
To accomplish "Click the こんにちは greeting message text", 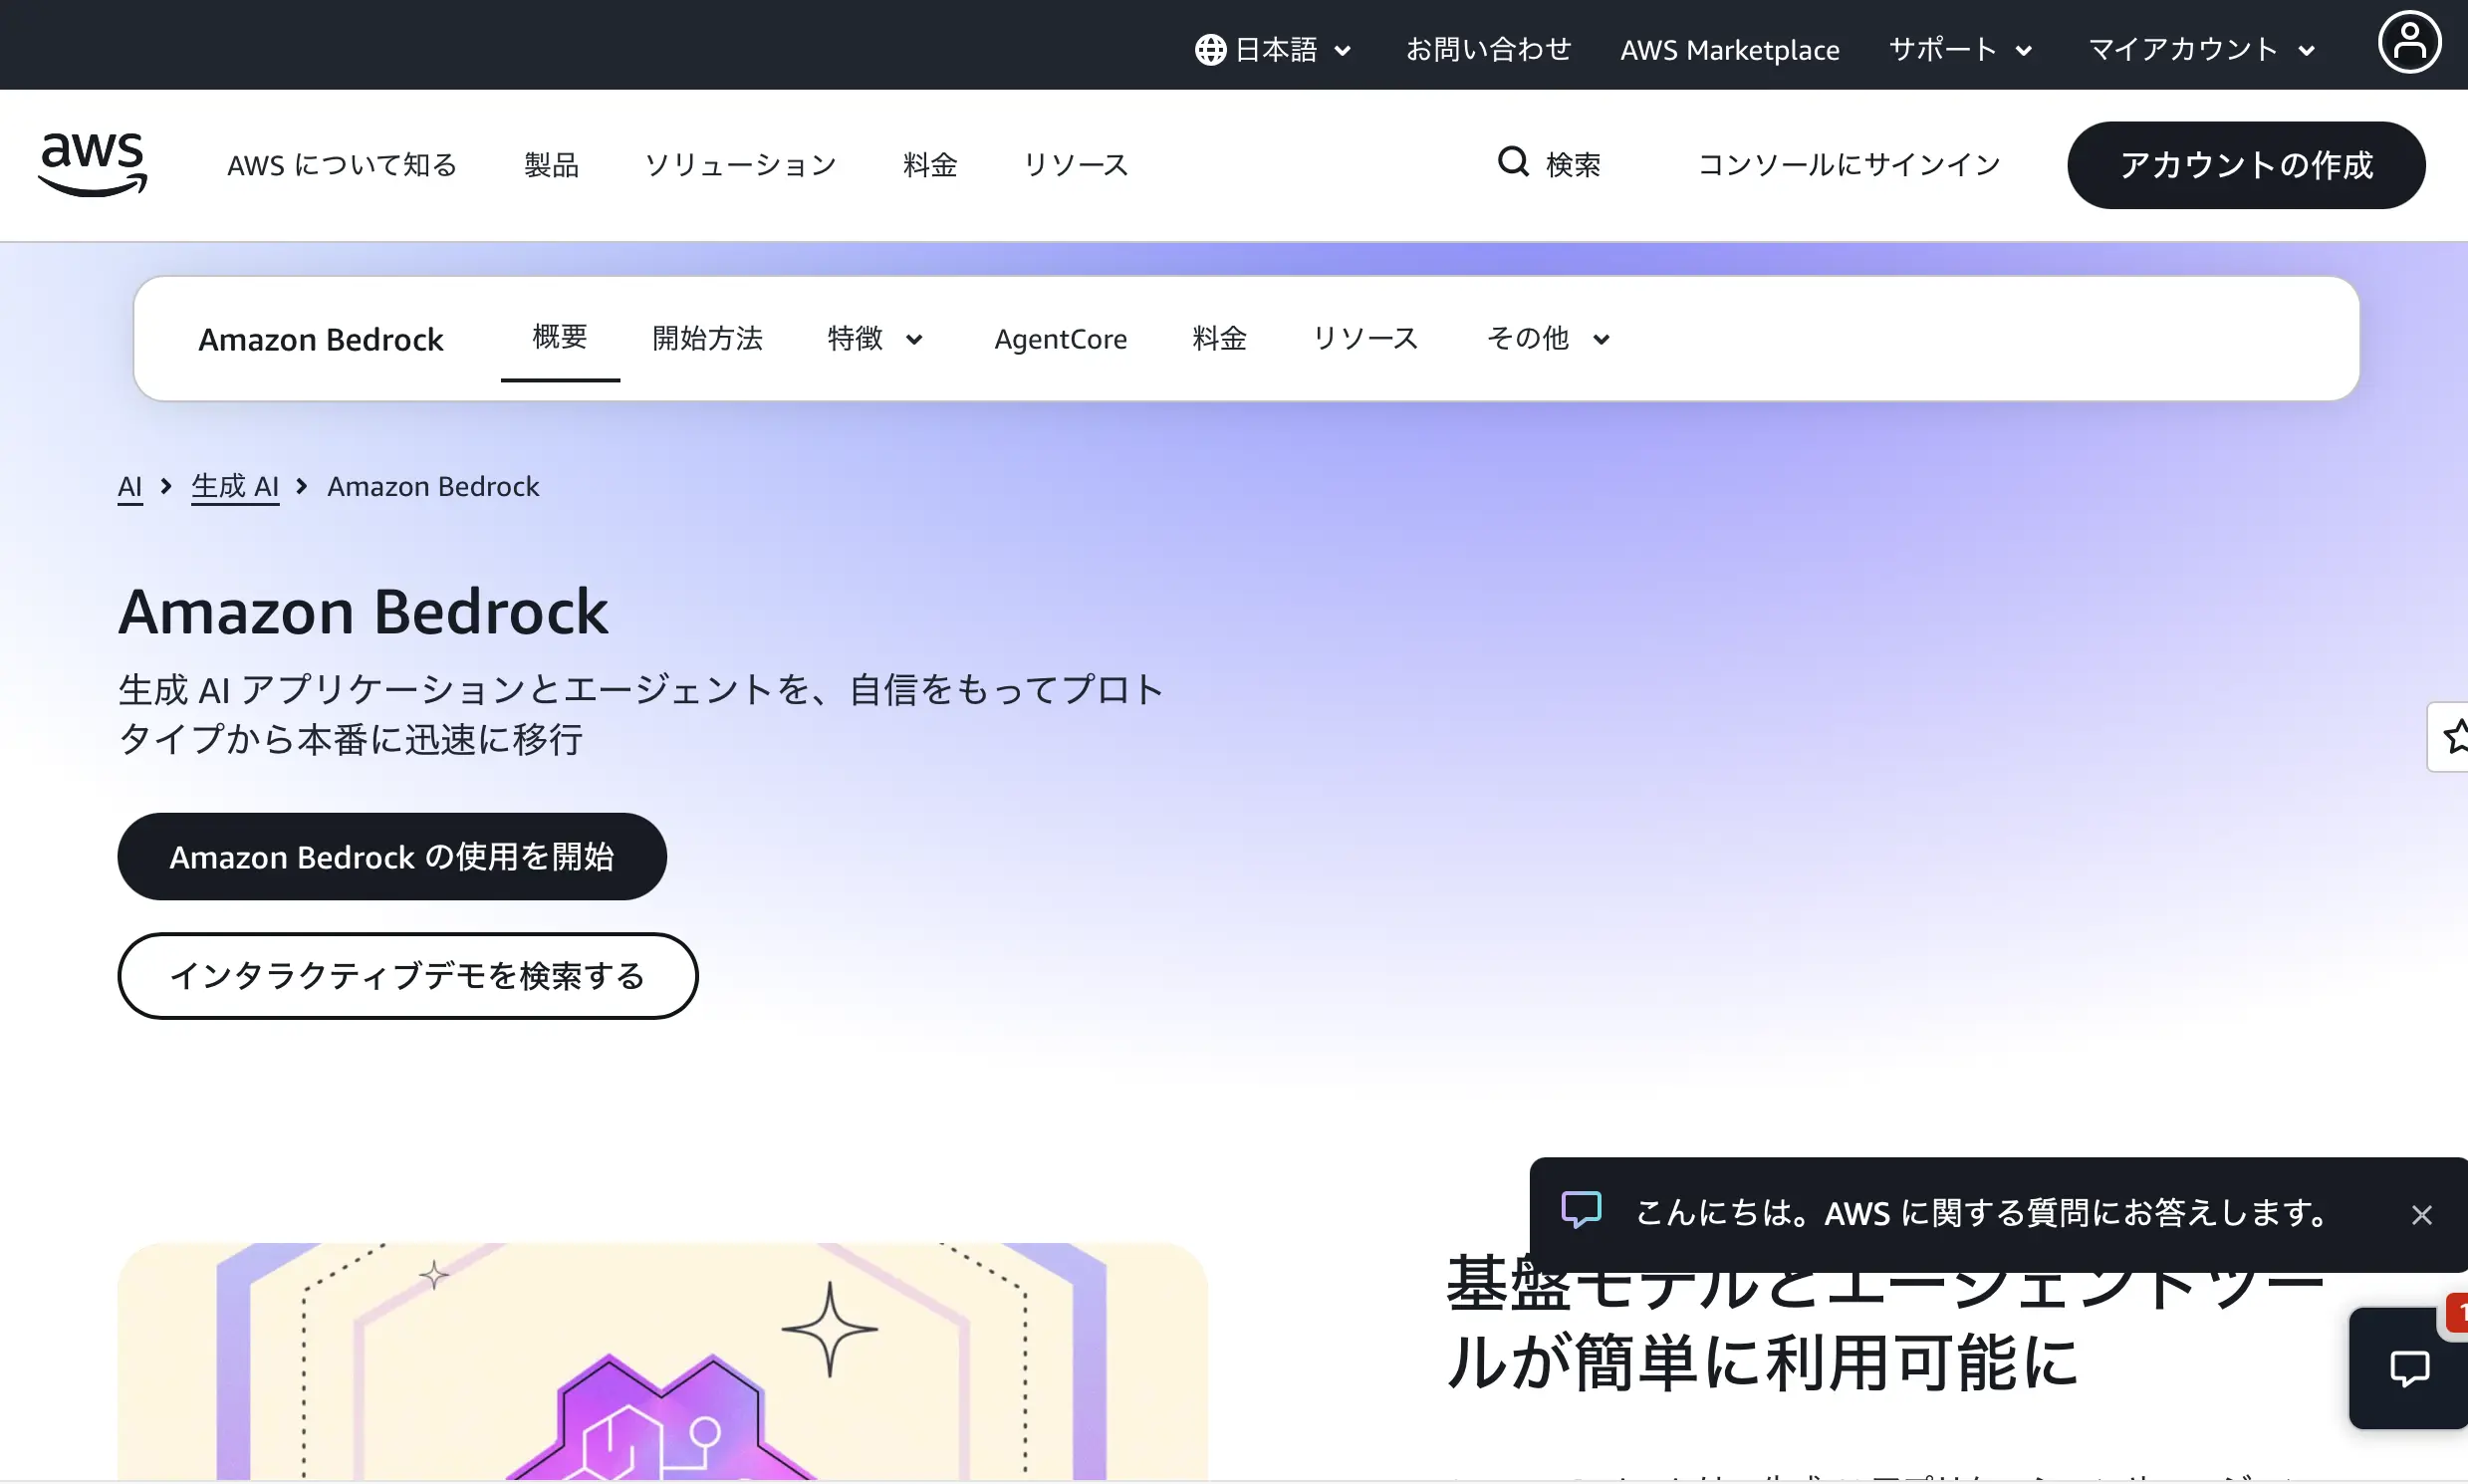I will tap(1982, 1213).
